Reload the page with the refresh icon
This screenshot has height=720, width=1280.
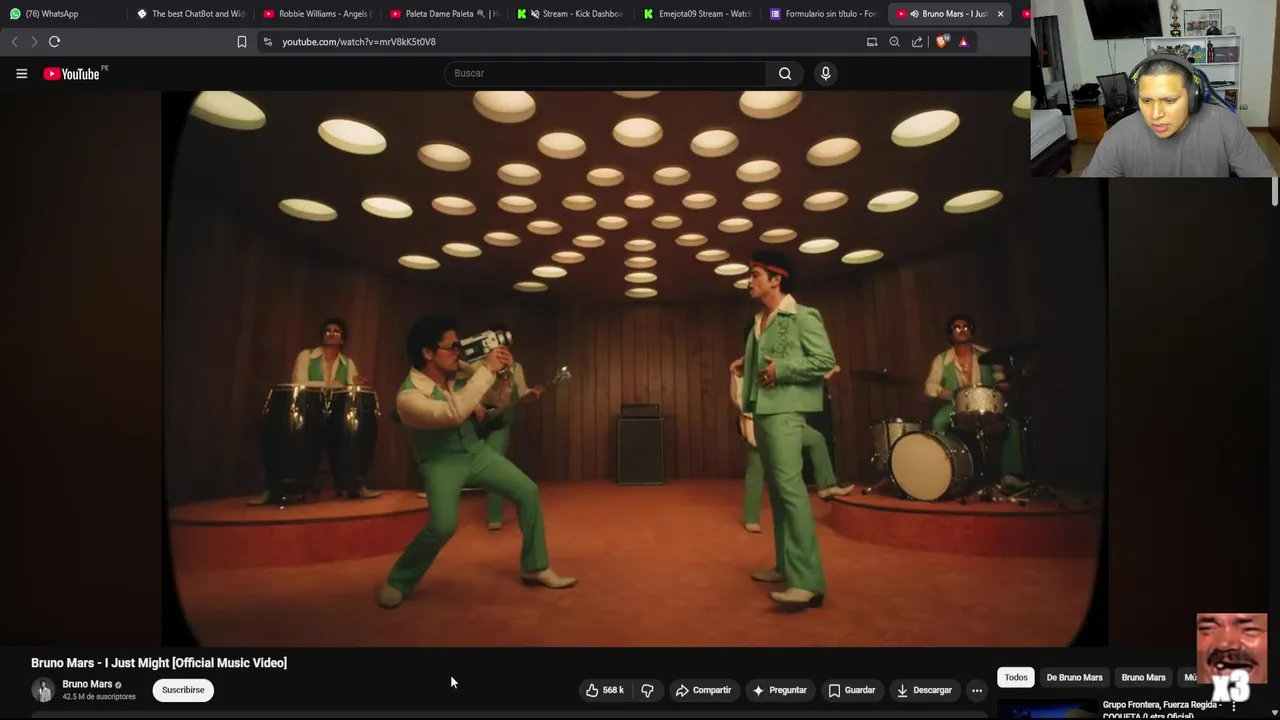click(x=54, y=42)
